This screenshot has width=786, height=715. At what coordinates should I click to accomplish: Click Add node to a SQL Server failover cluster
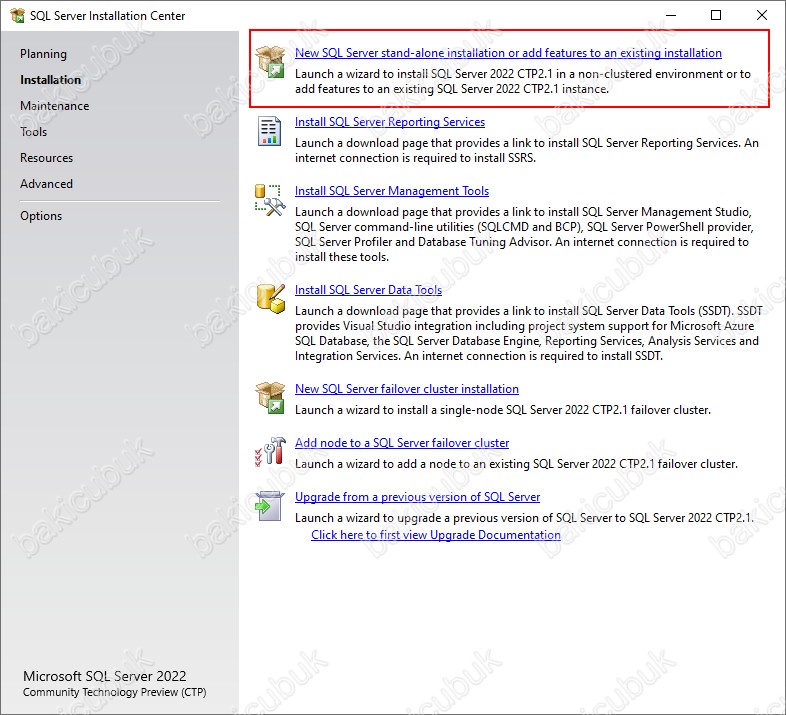tap(402, 443)
